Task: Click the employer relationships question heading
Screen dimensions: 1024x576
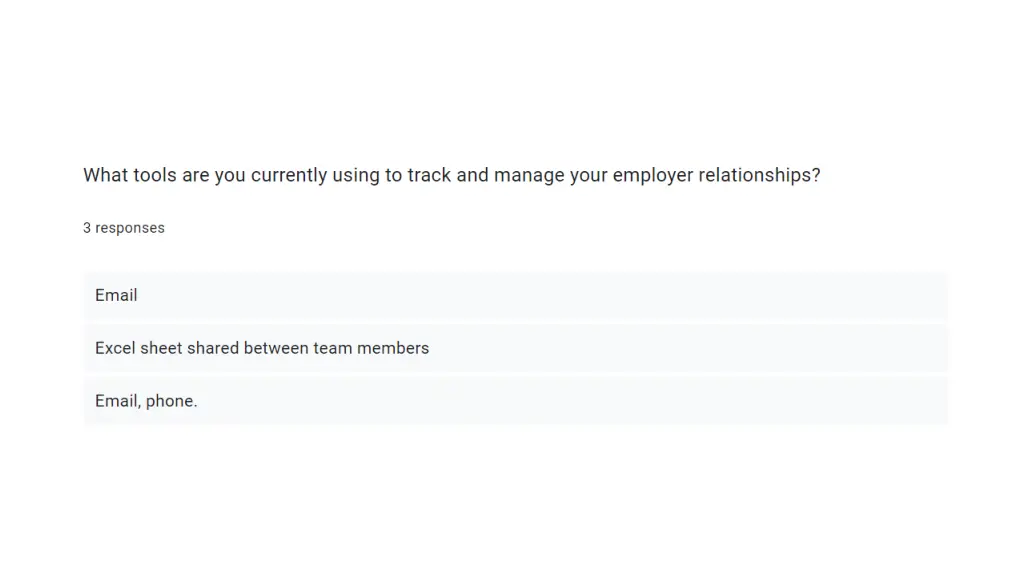Action: point(451,175)
